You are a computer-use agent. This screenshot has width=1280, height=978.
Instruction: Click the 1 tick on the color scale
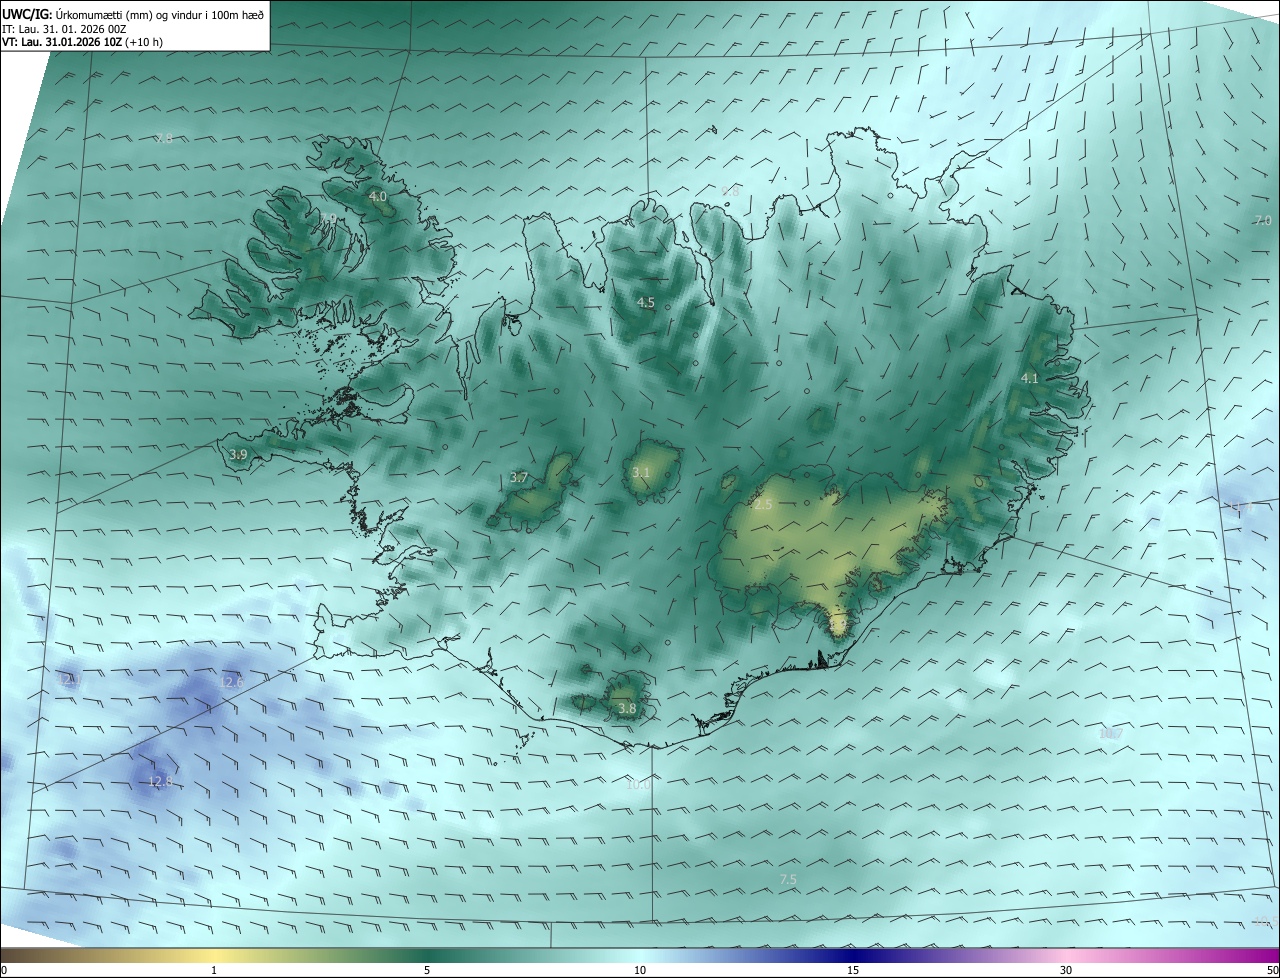[x=214, y=970]
